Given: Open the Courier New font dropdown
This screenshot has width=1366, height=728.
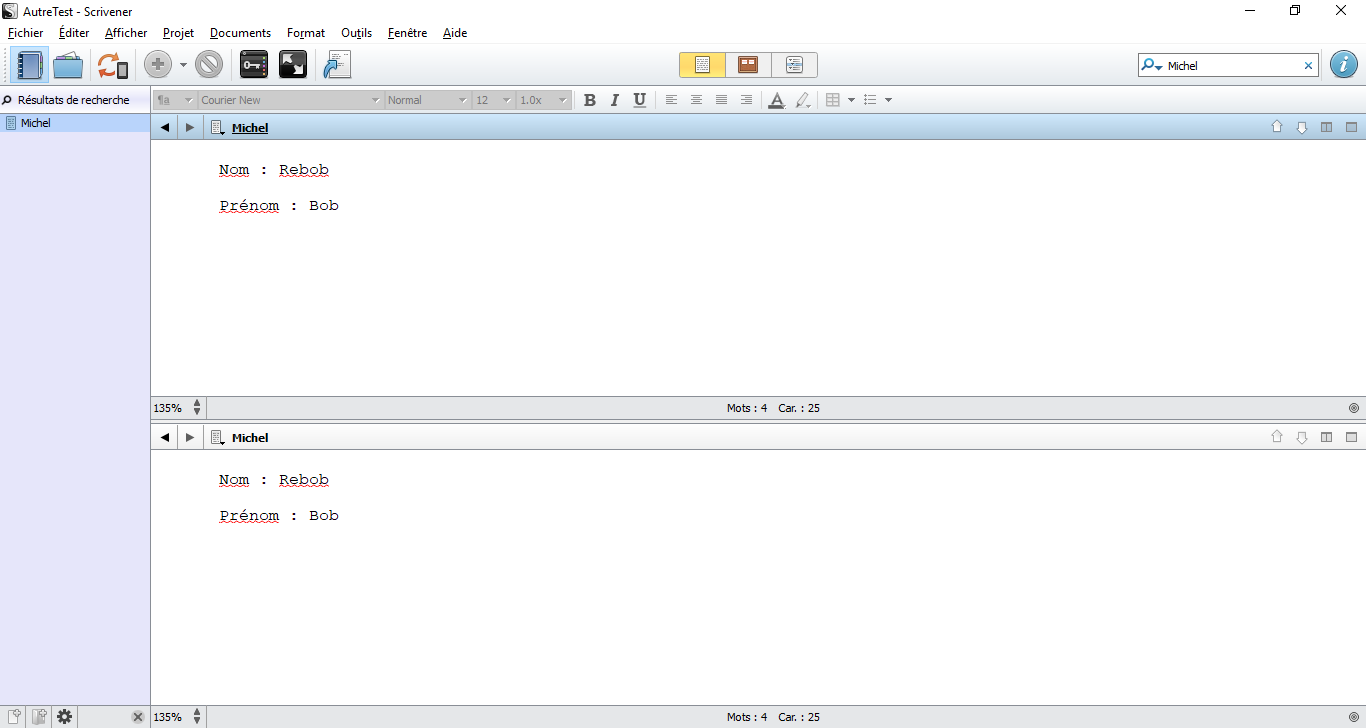Looking at the screenshot, I should pyautogui.click(x=290, y=100).
